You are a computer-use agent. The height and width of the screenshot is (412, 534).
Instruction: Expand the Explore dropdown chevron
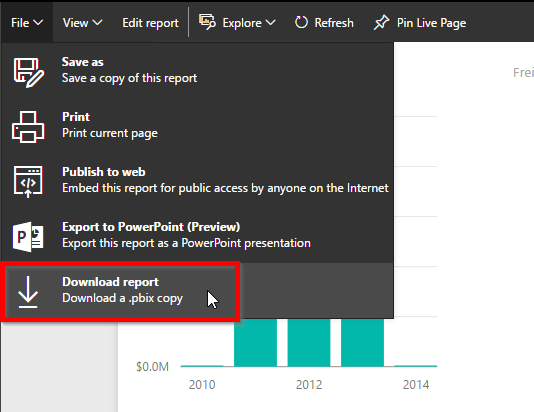click(x=271, y=23)
